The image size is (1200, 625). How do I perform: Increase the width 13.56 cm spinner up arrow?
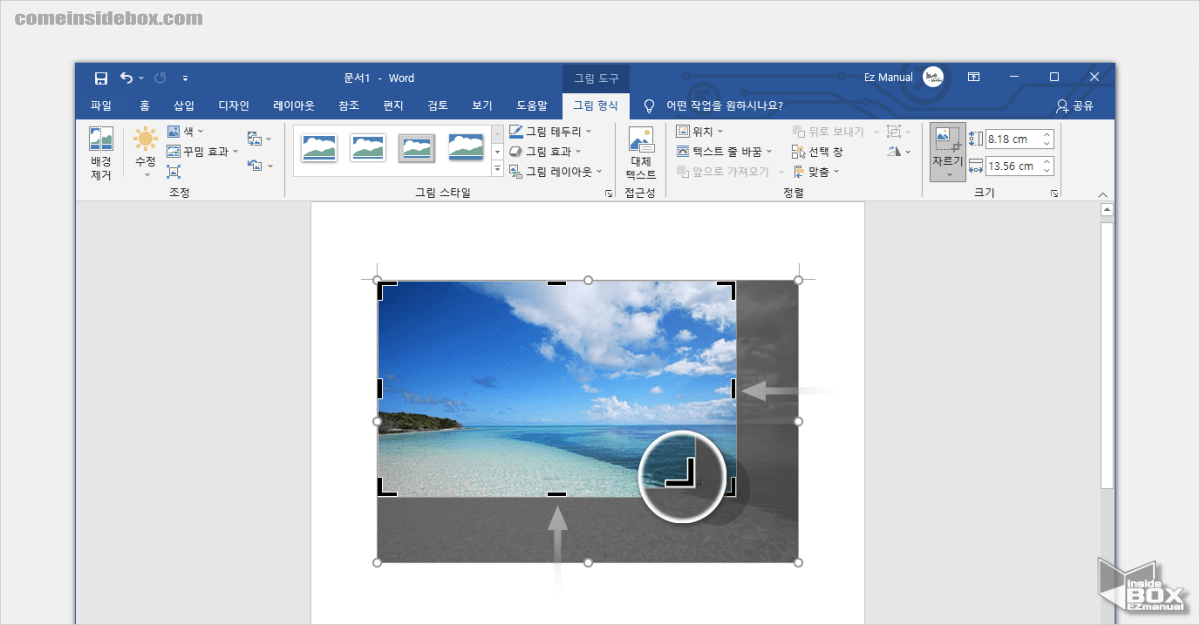pyautogui.click(x=1047, y=162)
